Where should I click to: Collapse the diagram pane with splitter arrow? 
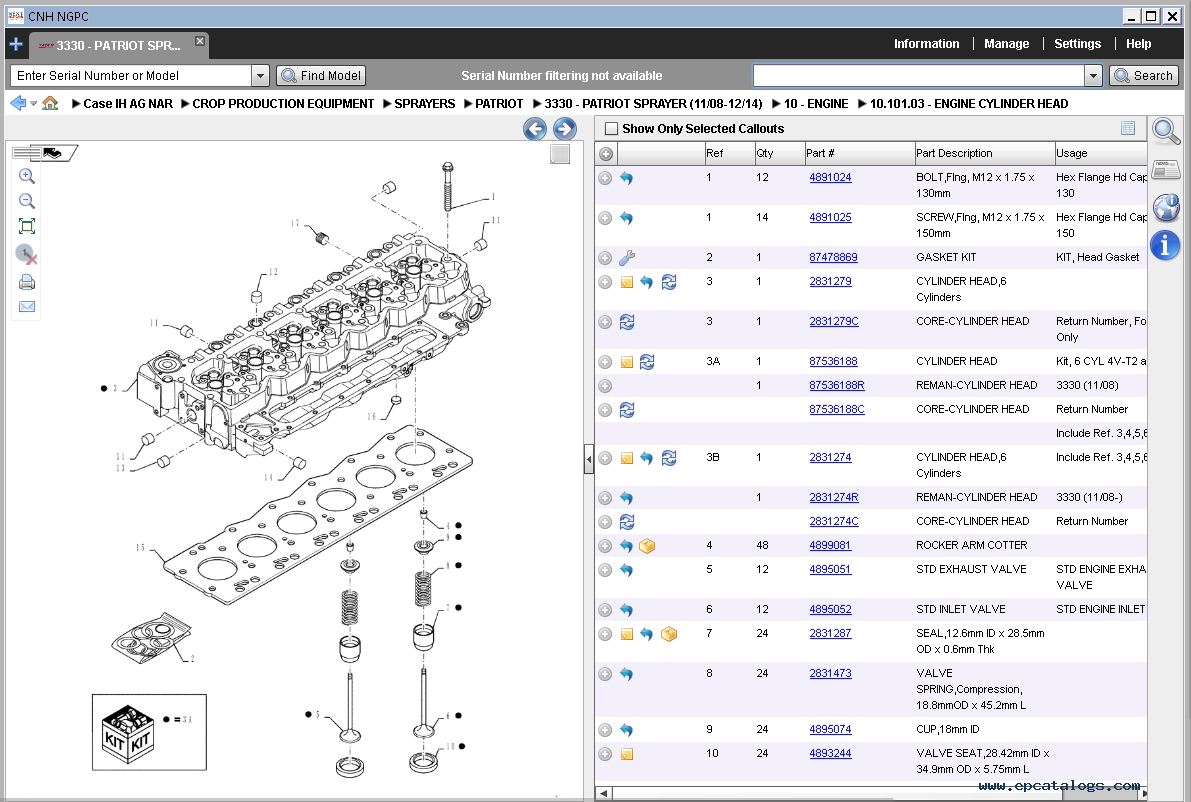click(x=589, y=459)
